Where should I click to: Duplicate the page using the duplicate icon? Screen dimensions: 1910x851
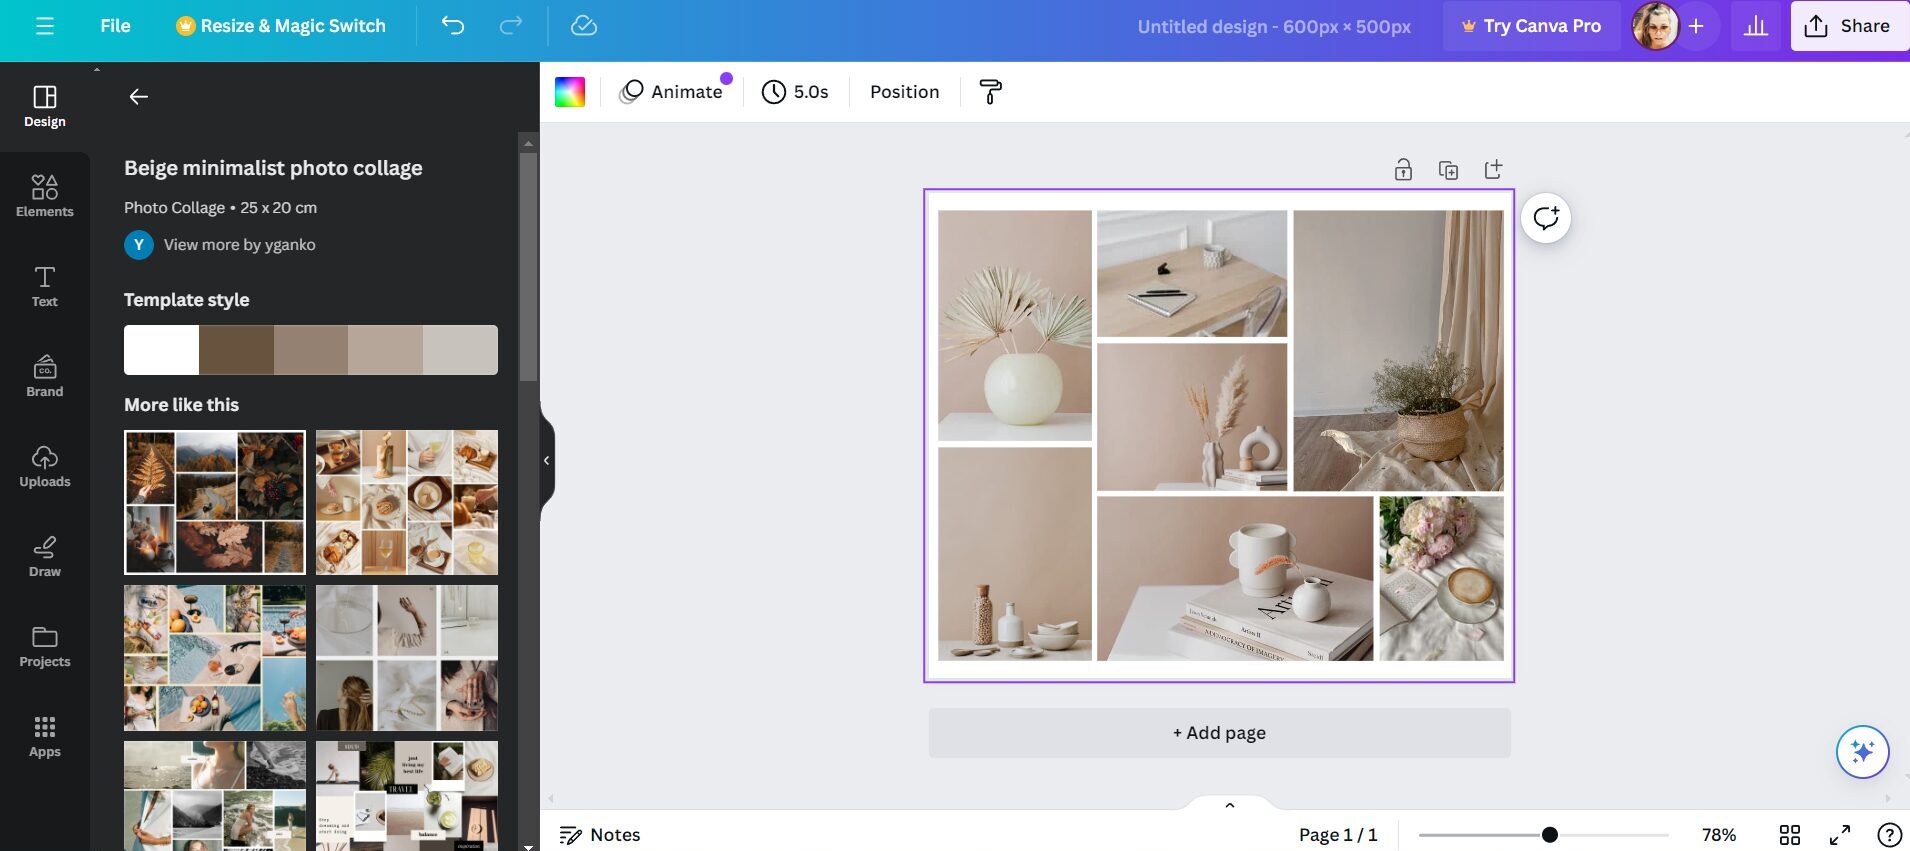pyautogui.click(x=1448, y=170)
